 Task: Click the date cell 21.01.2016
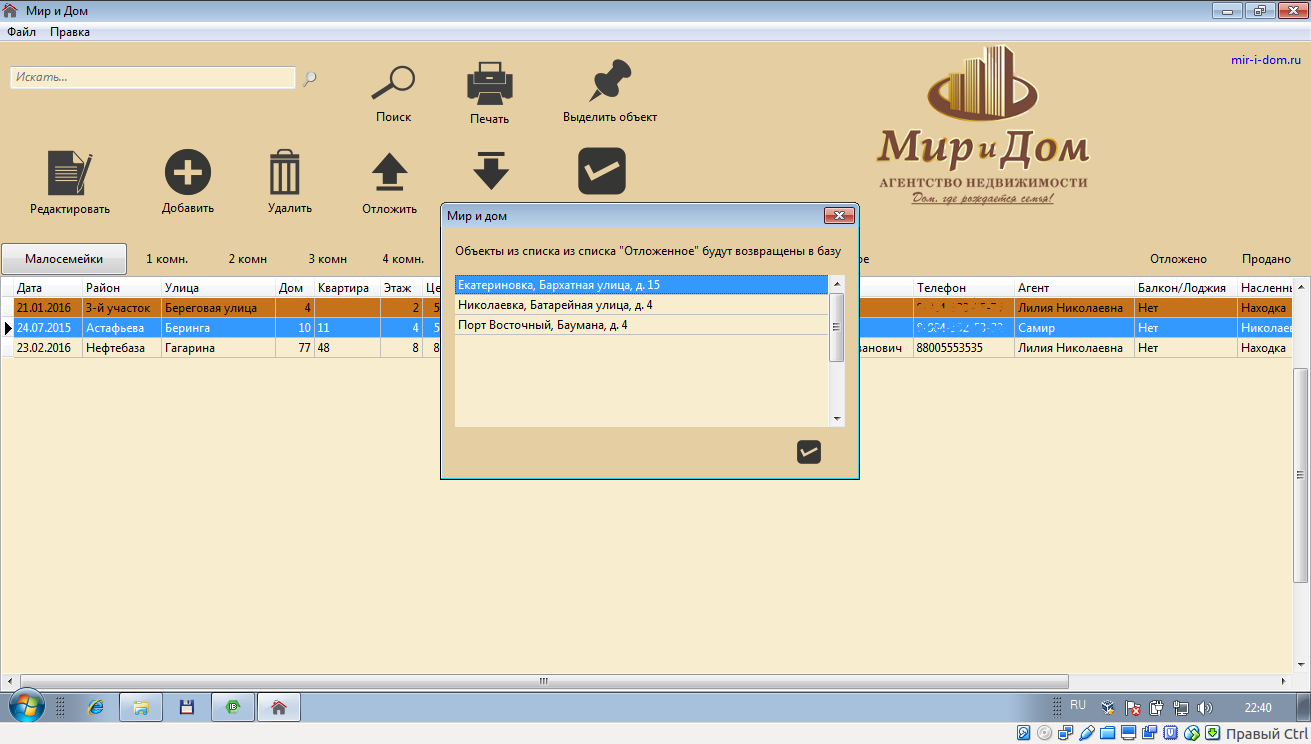pyautogui.click(x=47, y=308)
